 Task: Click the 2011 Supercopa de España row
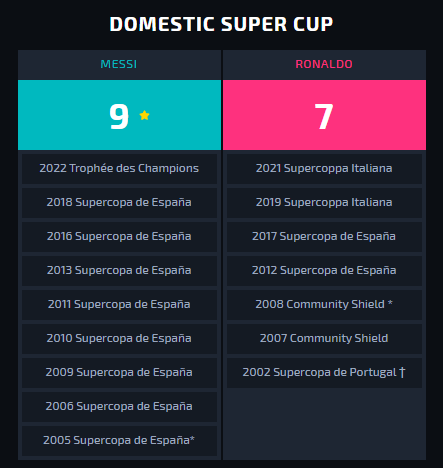(119, 305)
